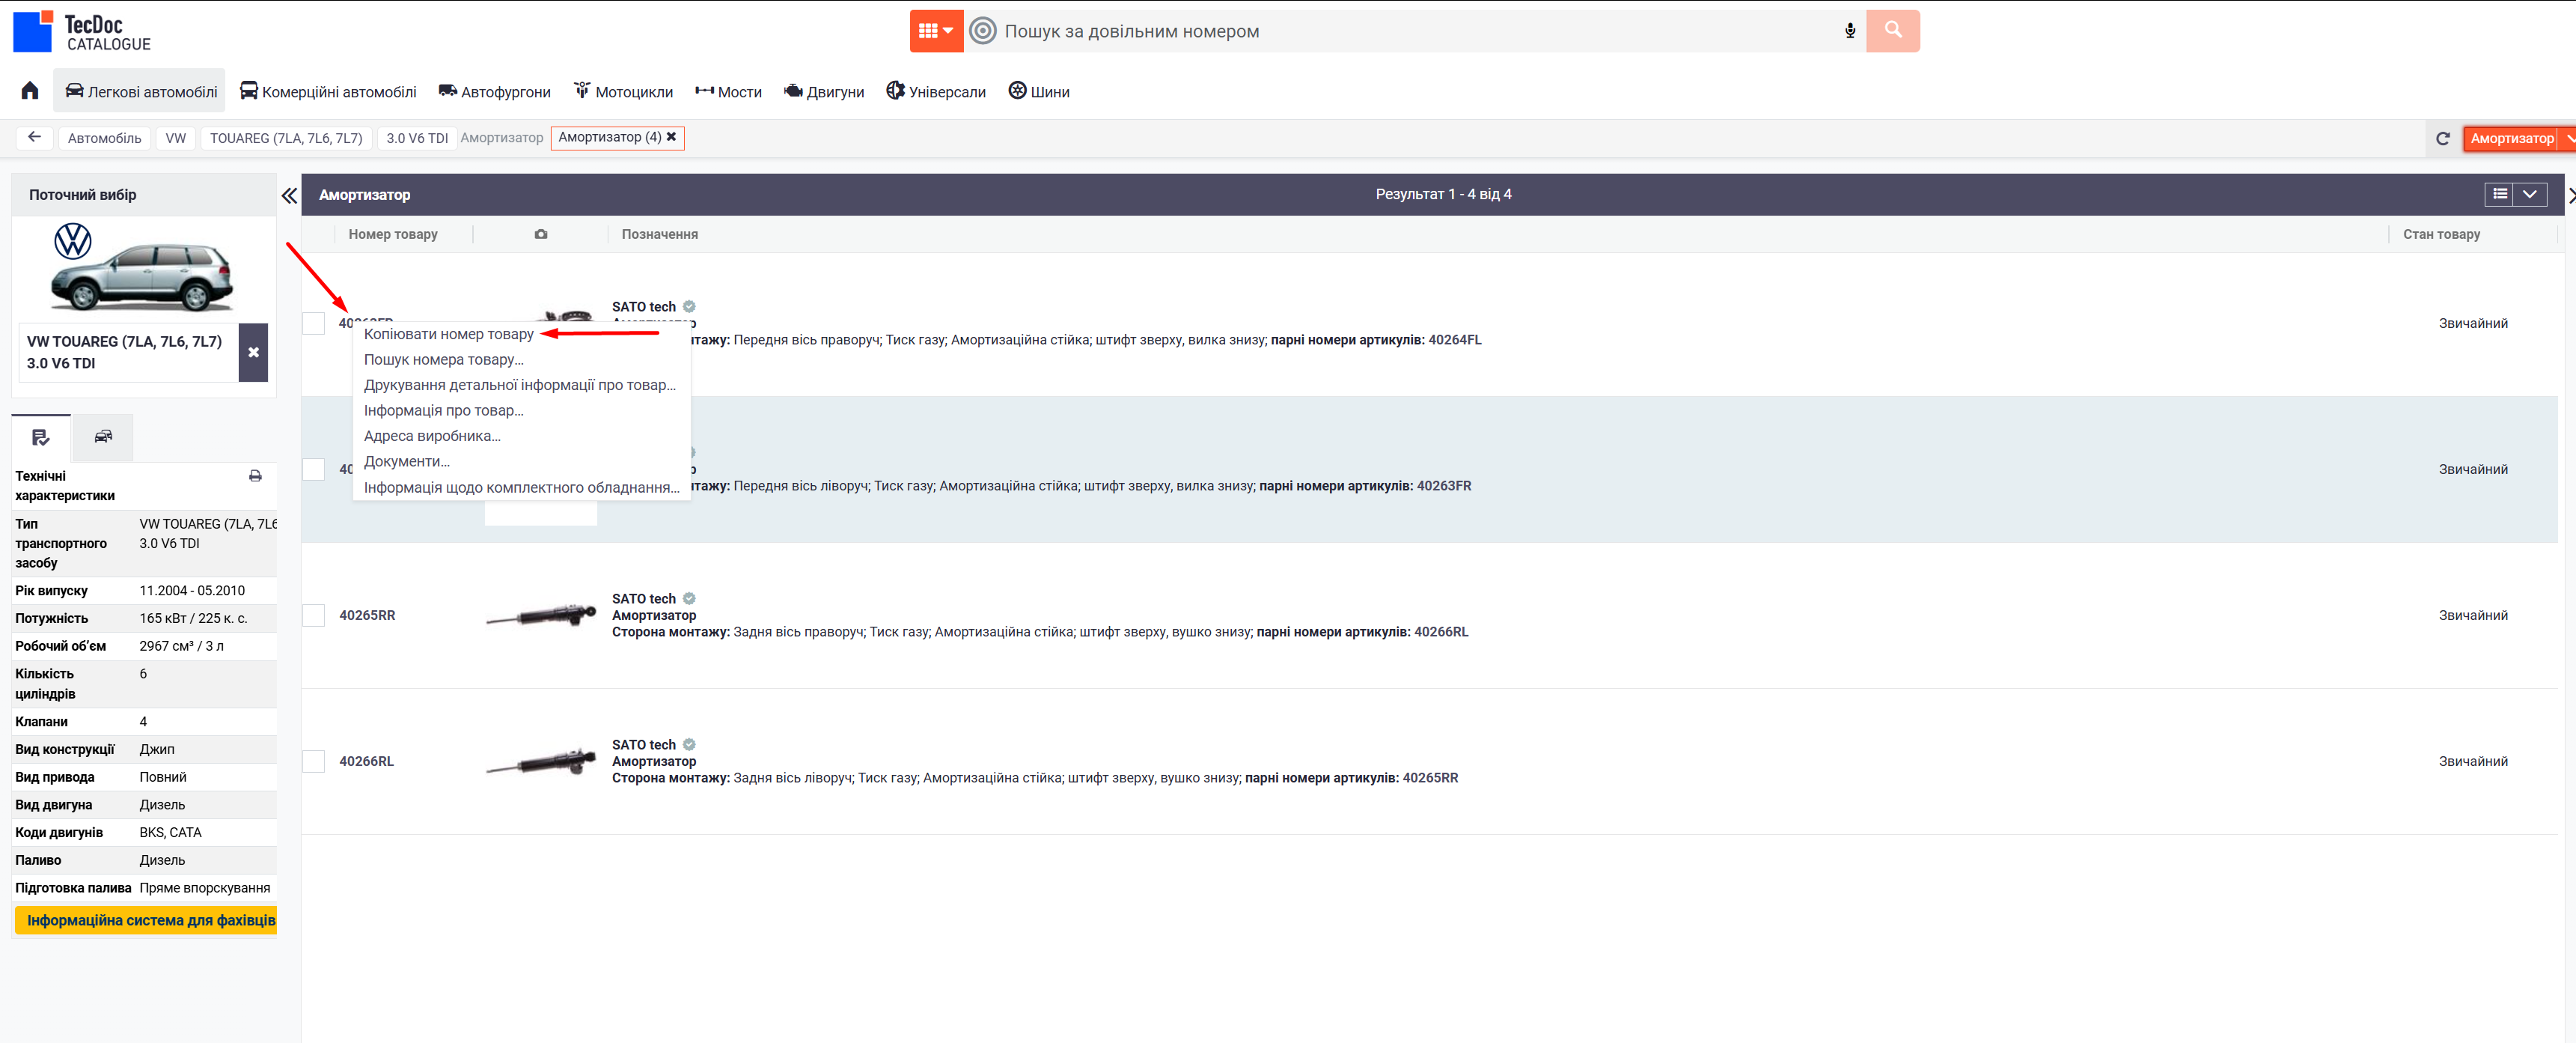Click the list view icon in results header
The height and width of the screenshot is (1043, 2576).
2499,194
